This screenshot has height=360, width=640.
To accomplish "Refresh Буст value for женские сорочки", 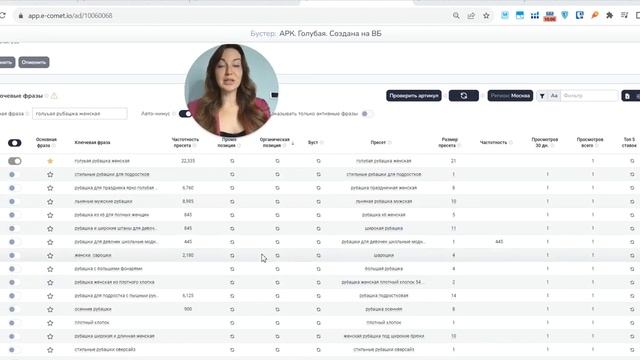I will click(319, 256).
